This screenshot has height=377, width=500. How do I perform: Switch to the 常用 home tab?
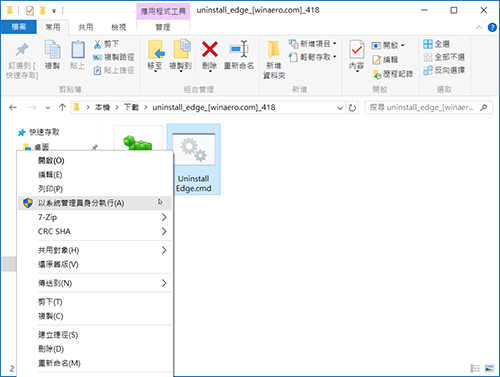click(x=53, y=27)
